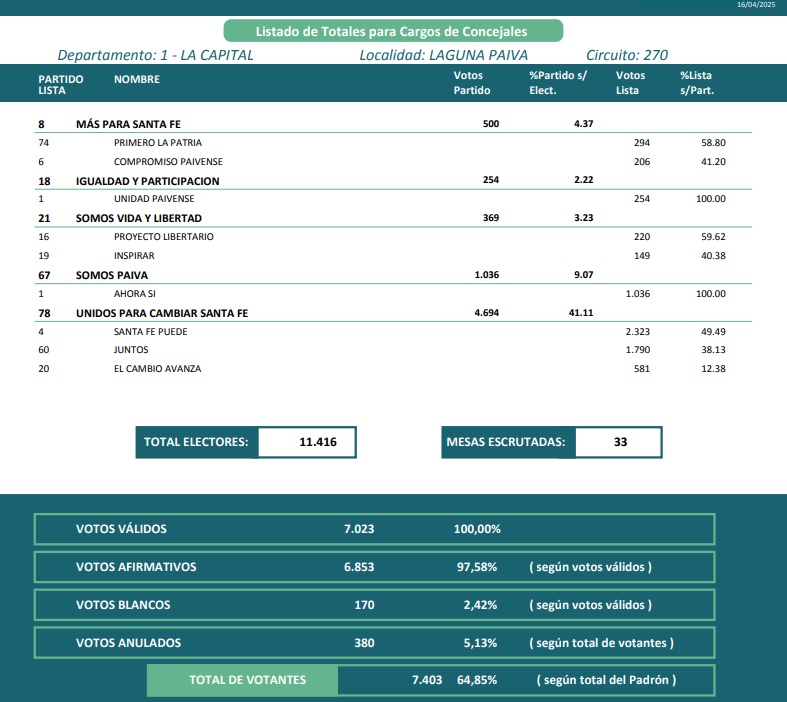
Task: Select the 'VOTOS ANULADOS' summary label
Action: (128, 643)
